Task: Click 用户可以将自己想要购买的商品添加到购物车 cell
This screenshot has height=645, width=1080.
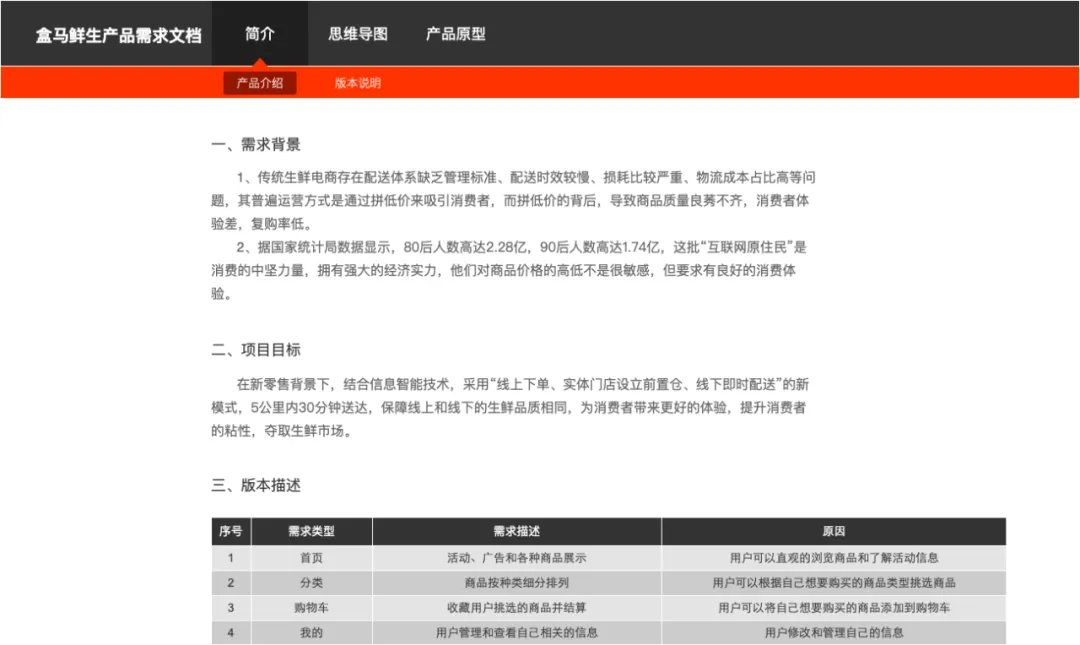Action: tap(833, 607)
